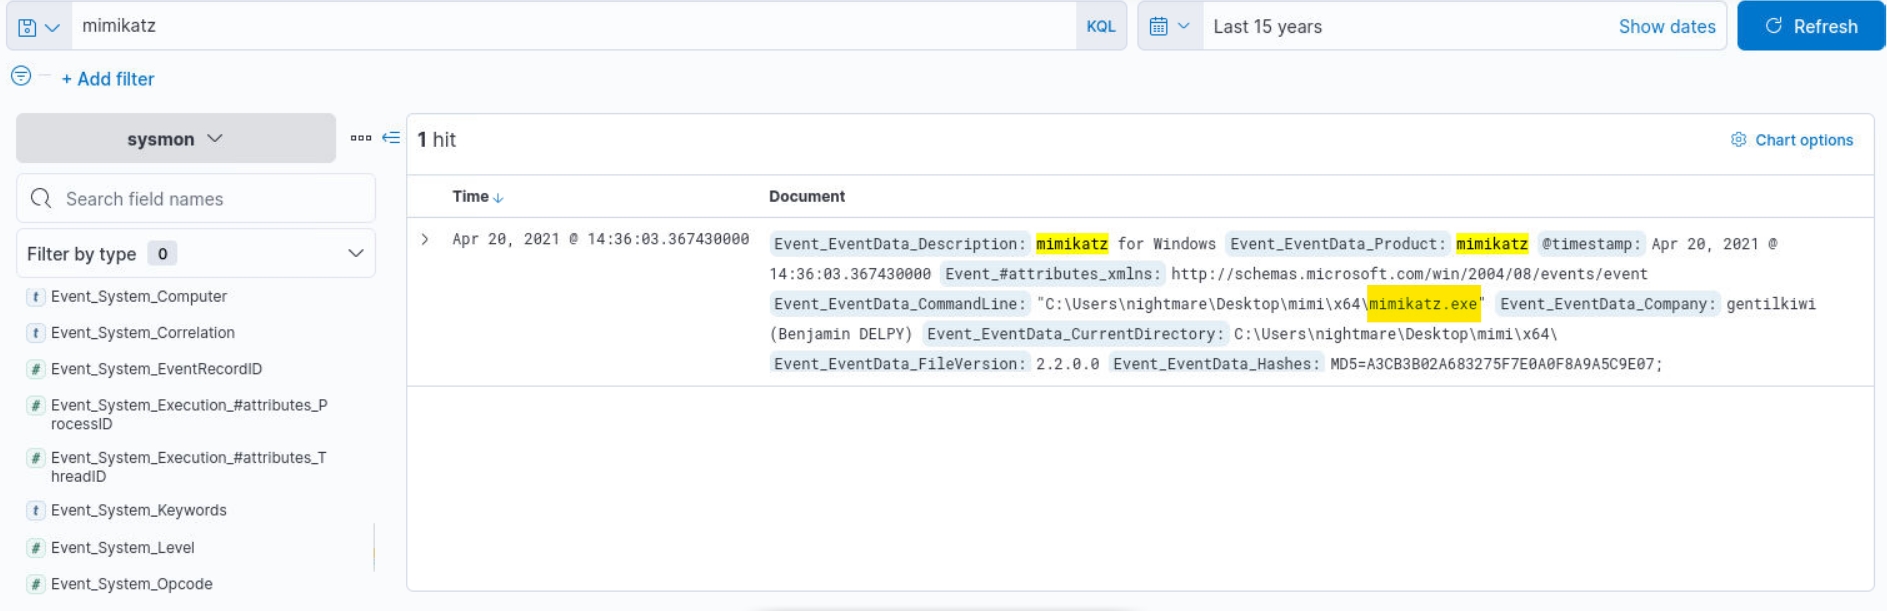The width and height of the screenshot is (1887, 611).
Task: Click the mimikatz query input field
Action: pyautogui.click(x=570, y=27)
